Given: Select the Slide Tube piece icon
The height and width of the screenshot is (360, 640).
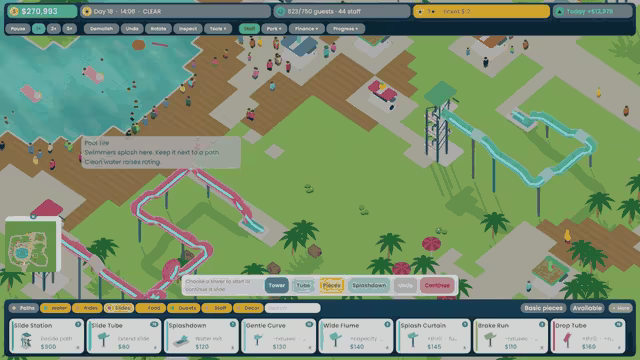Looking at the screenshot, I should tap(103, 340).
